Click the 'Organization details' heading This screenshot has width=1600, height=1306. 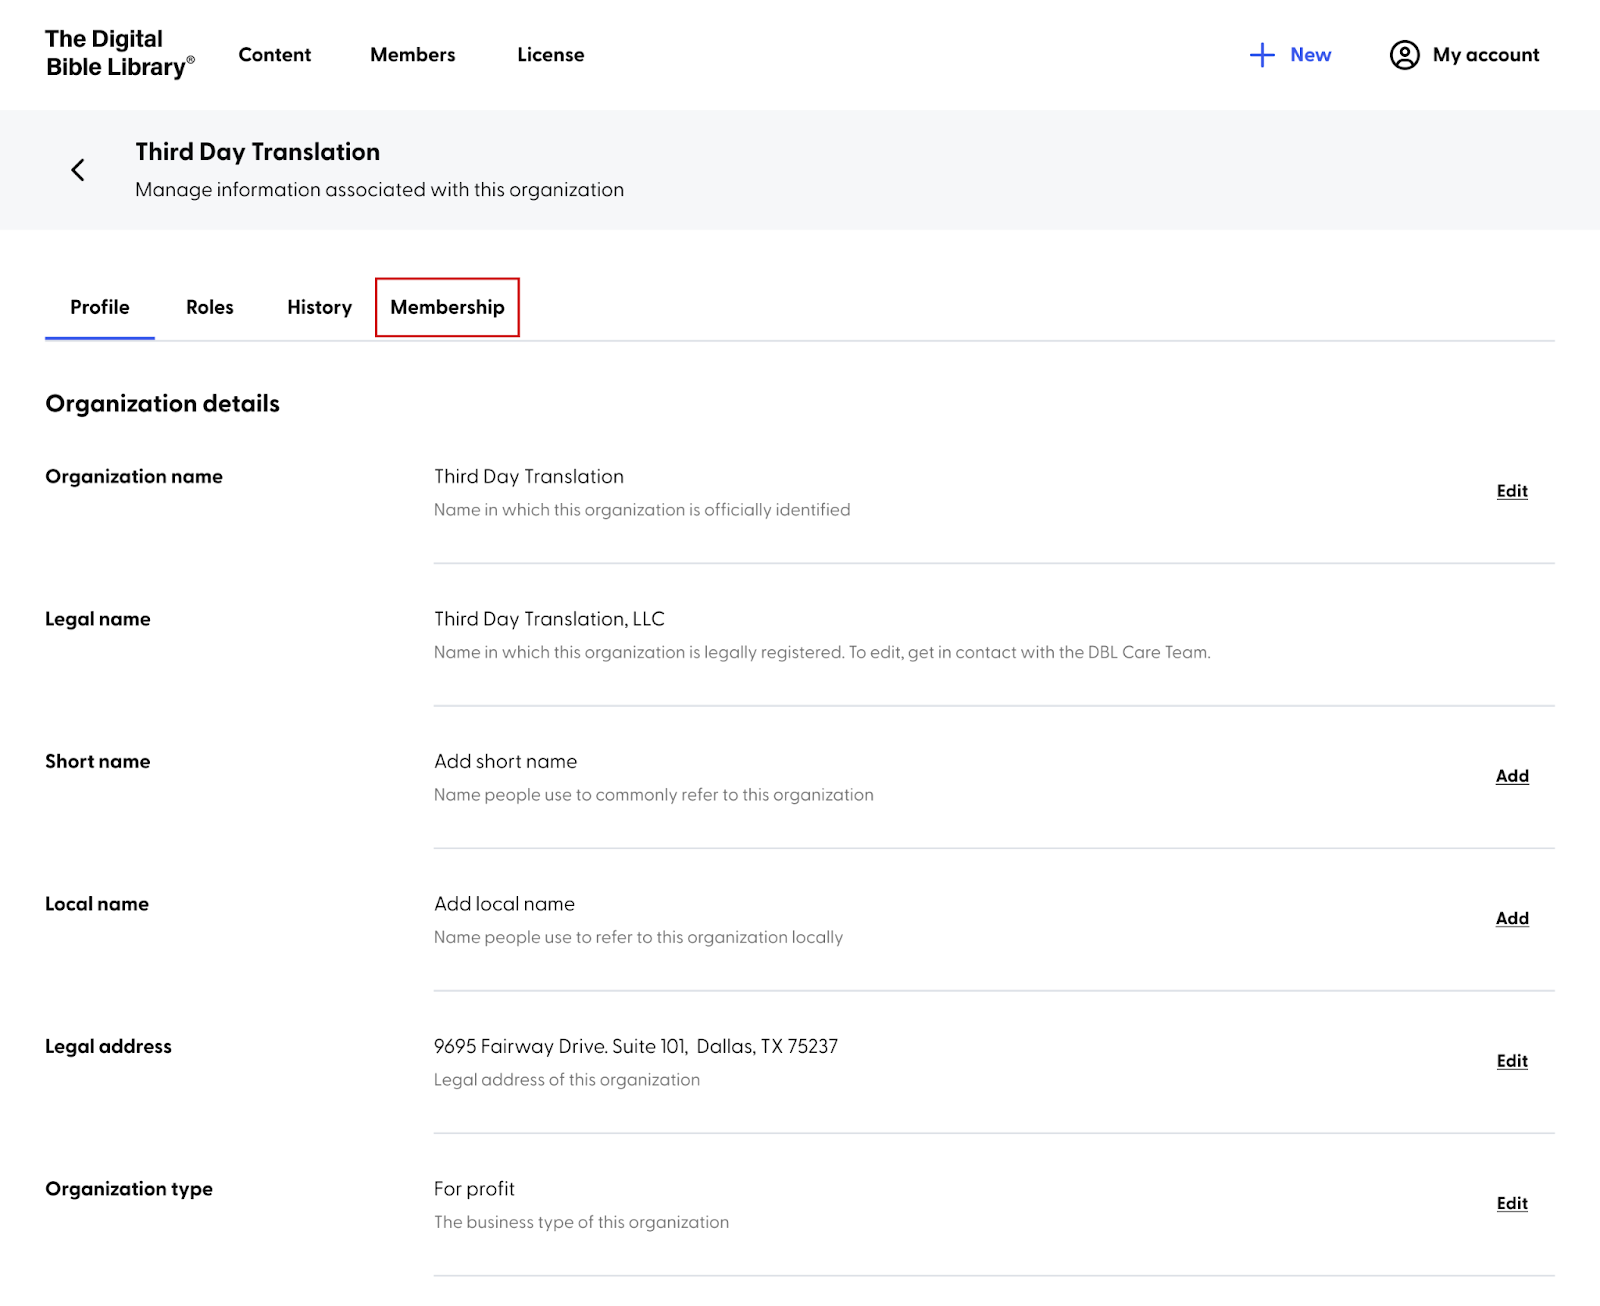click(163, 404)
